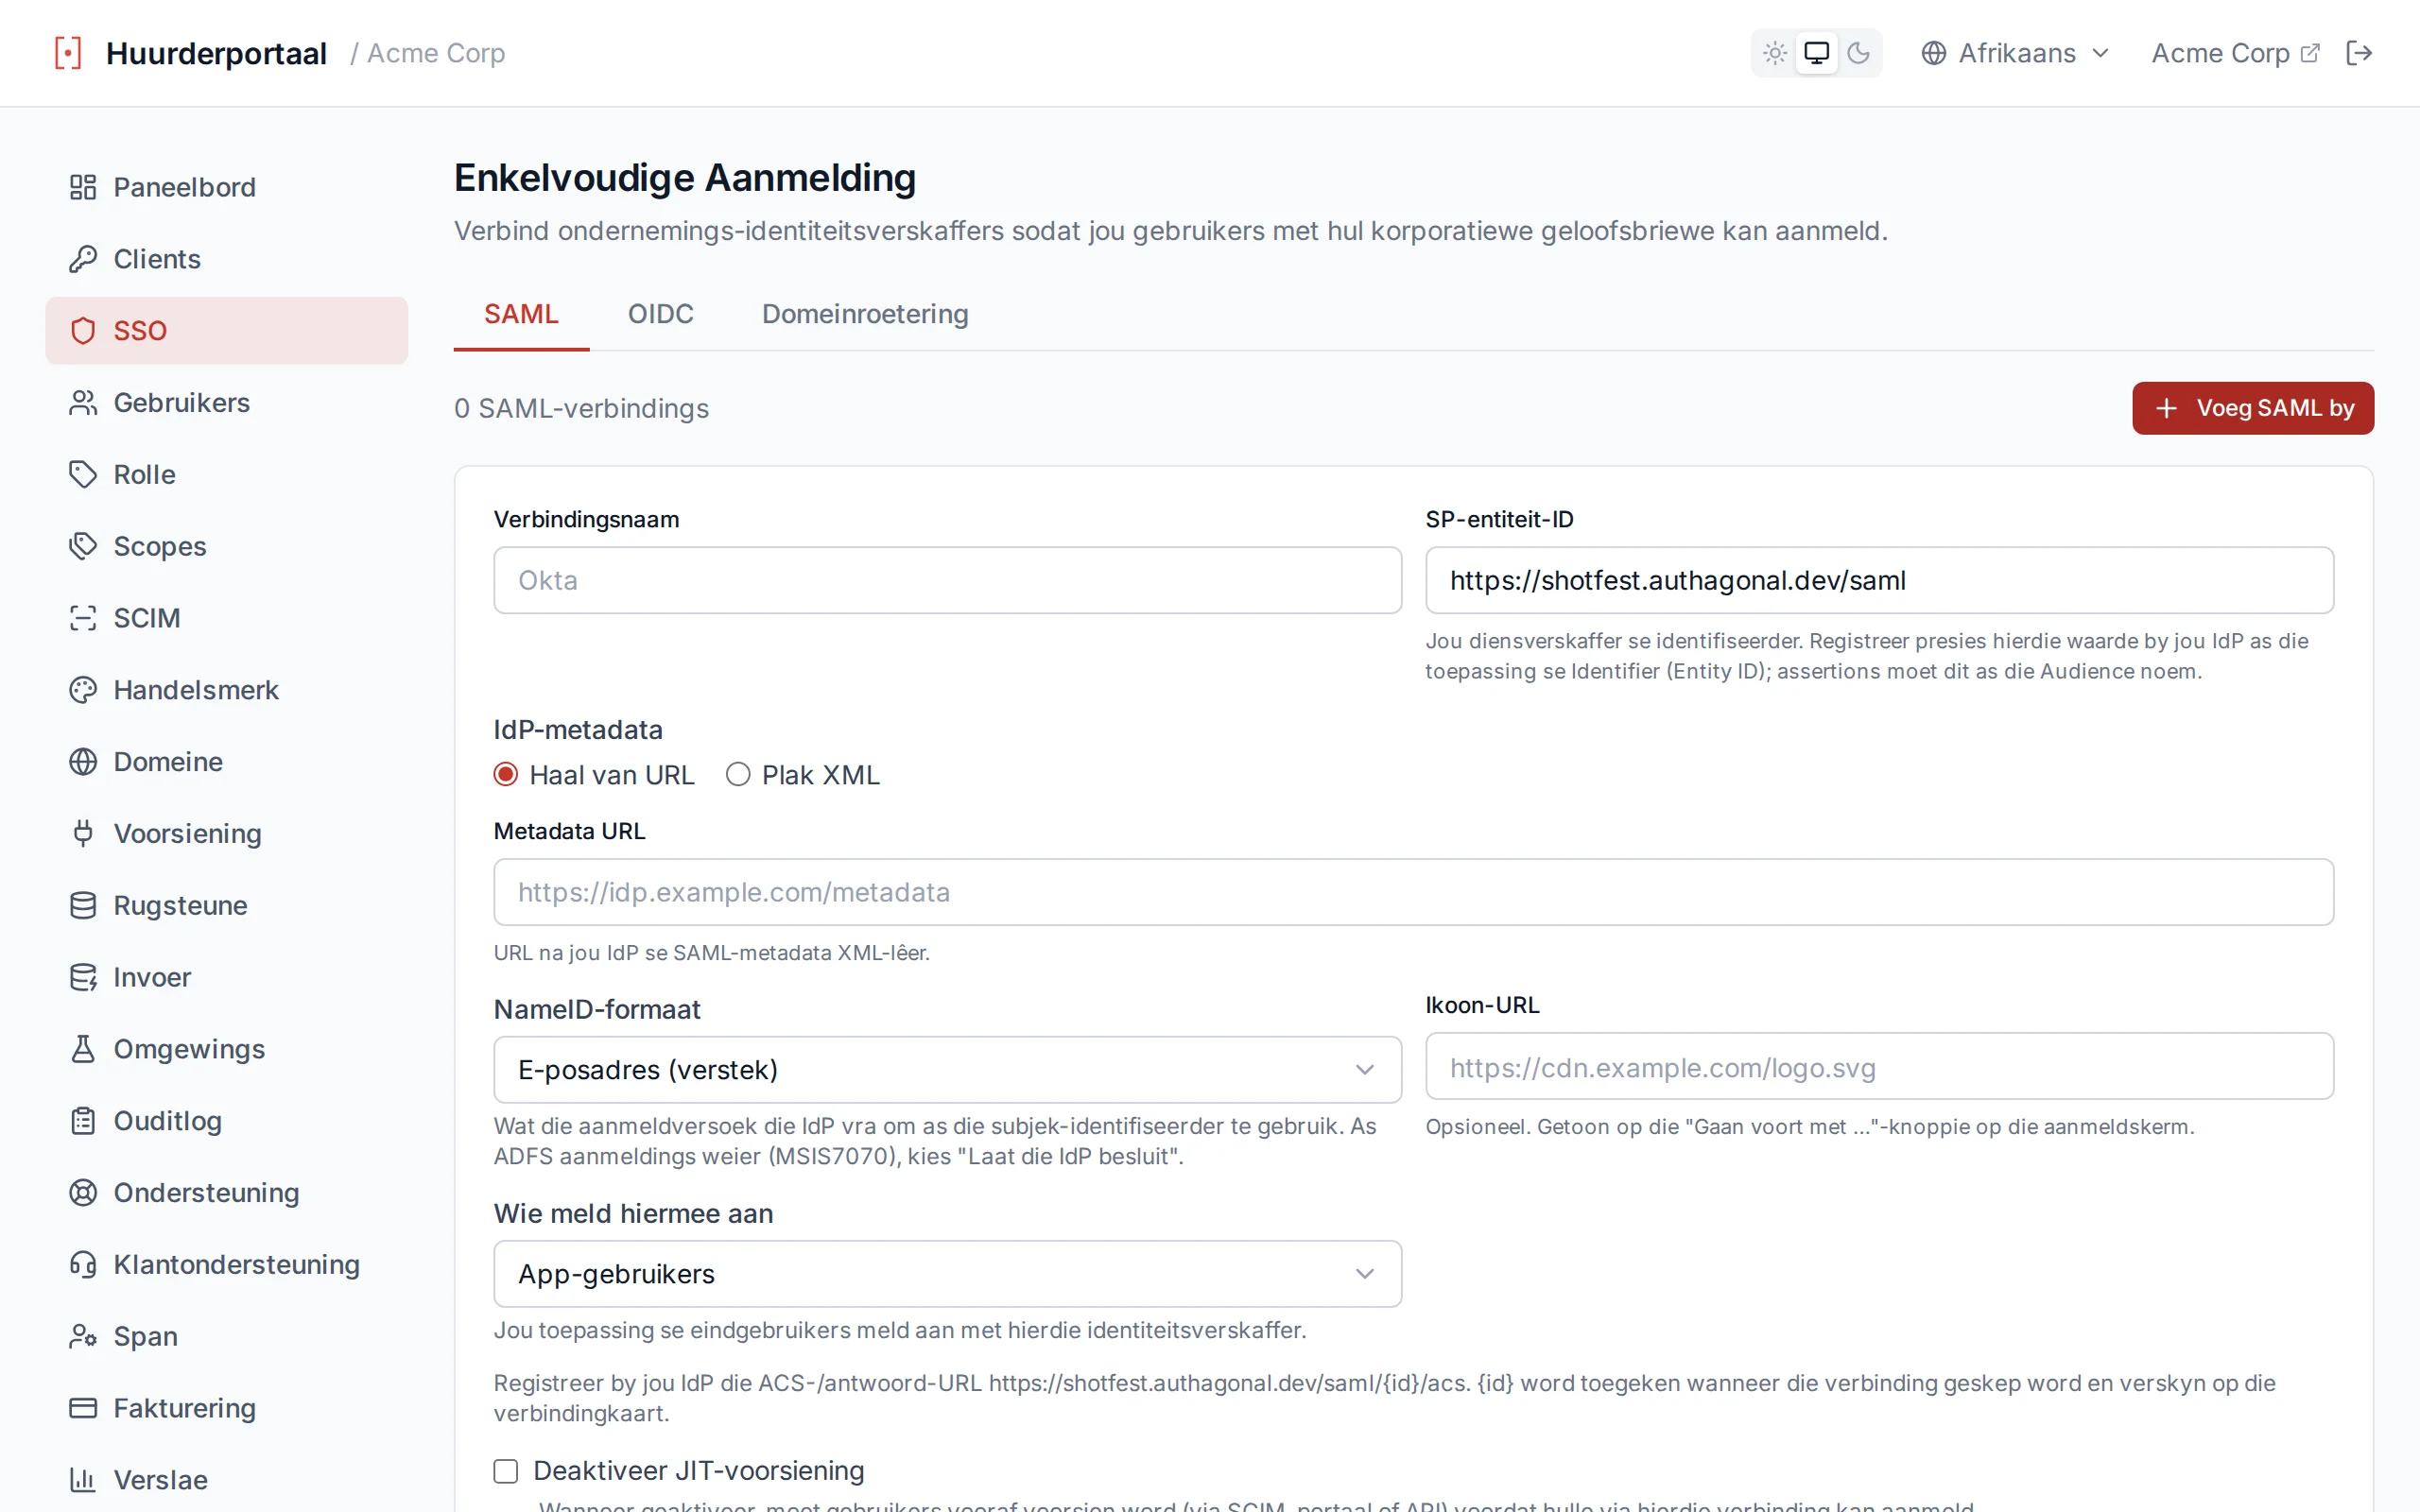This screenshot has height=1512, width=2420.
Task: Click the language globe icon
Action: coord(1933,53)
